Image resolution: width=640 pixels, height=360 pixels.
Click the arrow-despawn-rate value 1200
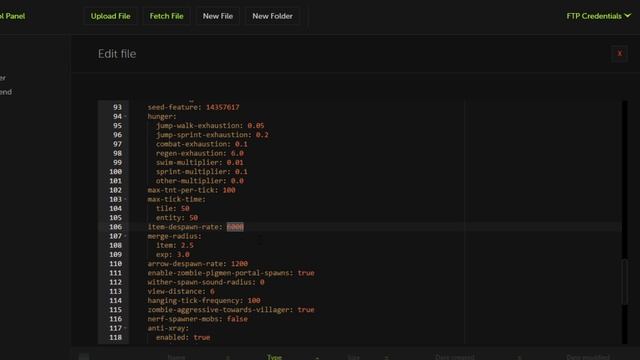click(x=239, y=264)
